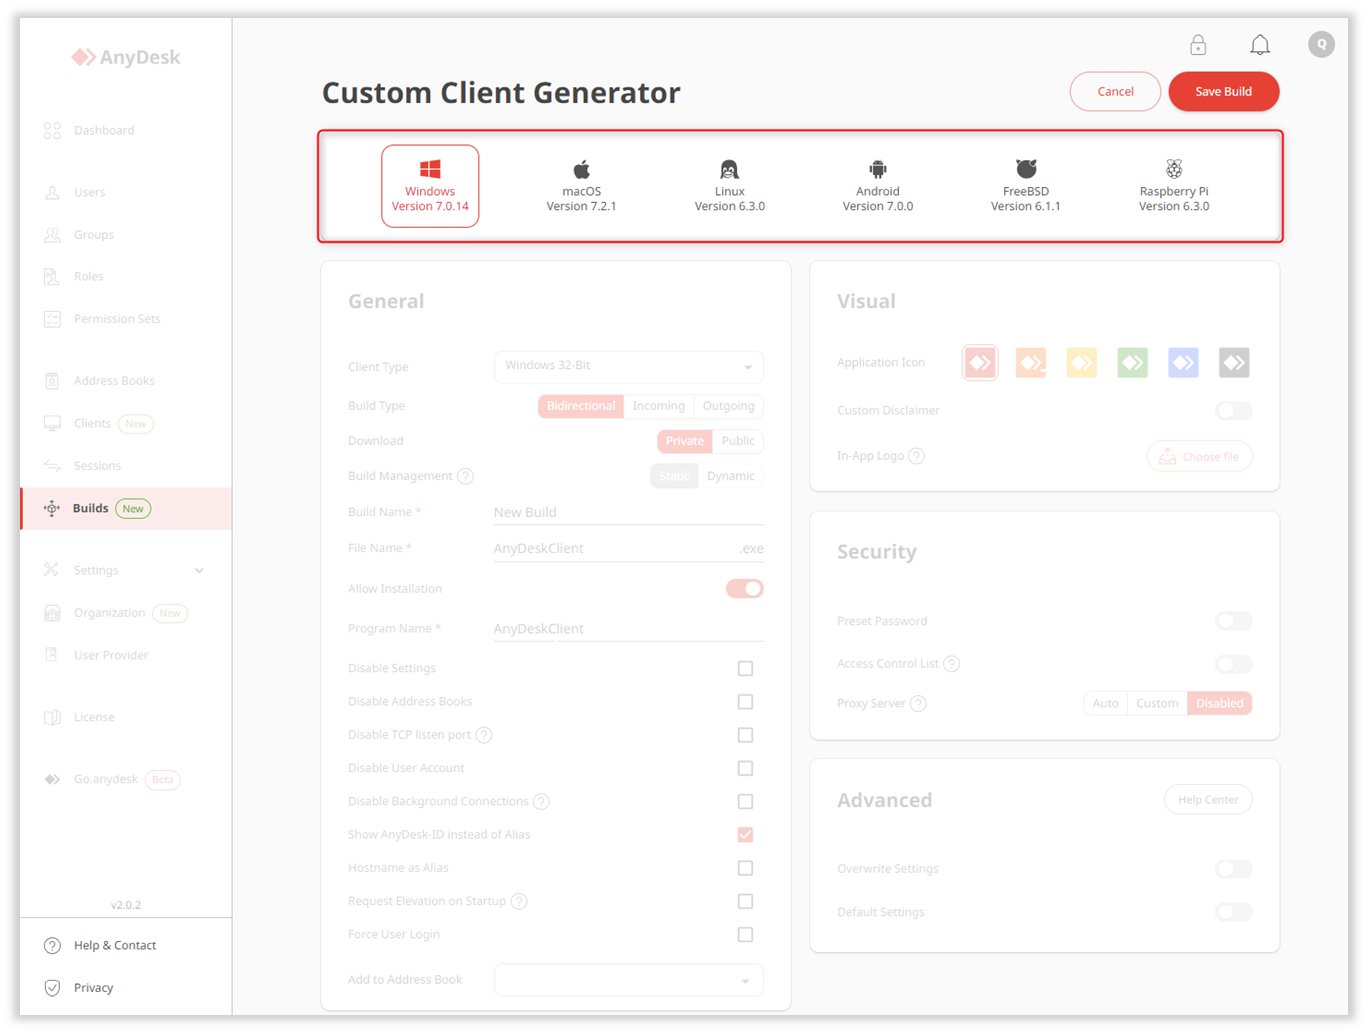Open the Add to Address Book dropdown
1368x1033 pixels.
coord(628,980)
